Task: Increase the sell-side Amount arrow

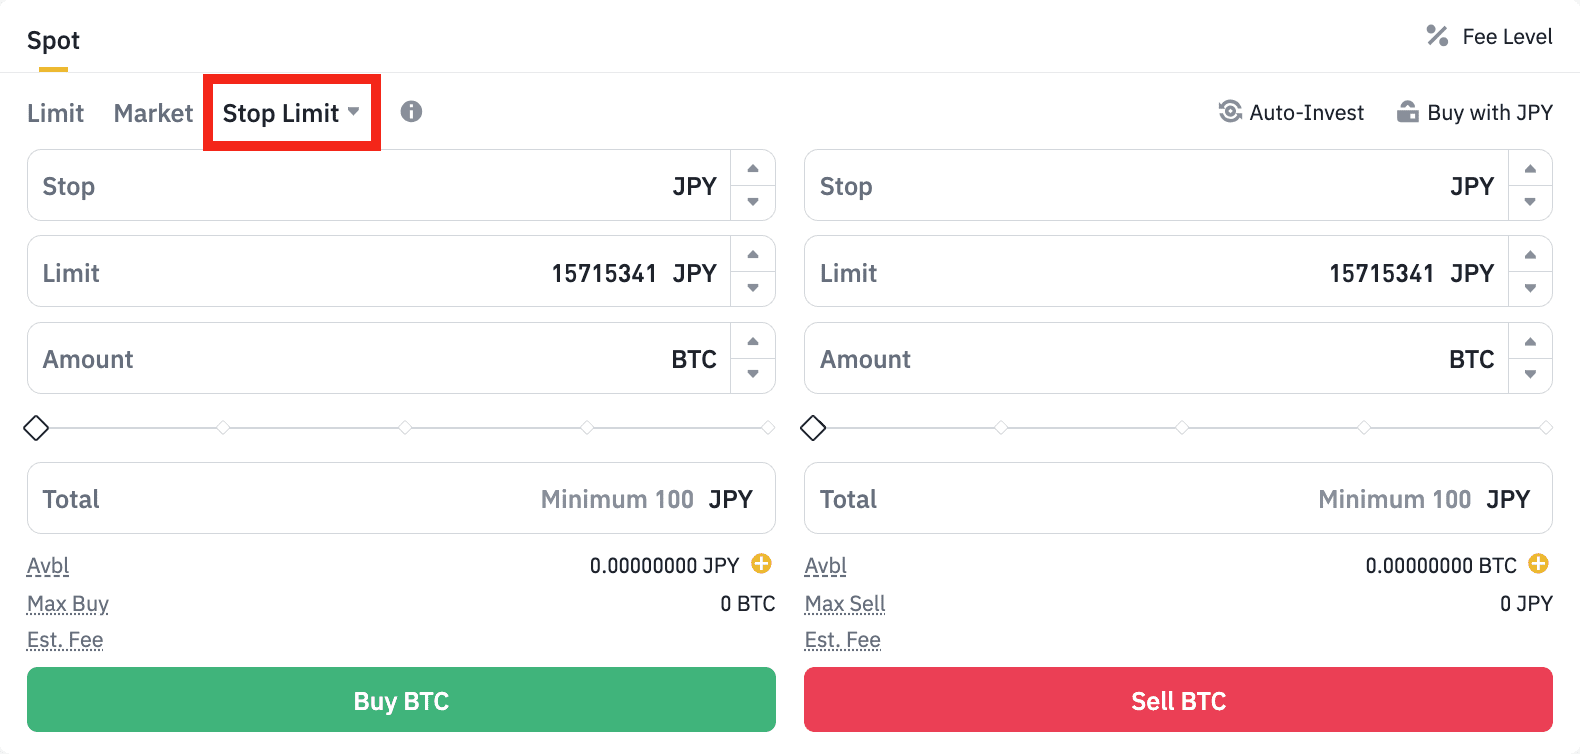Action: tap(1530, 342)
